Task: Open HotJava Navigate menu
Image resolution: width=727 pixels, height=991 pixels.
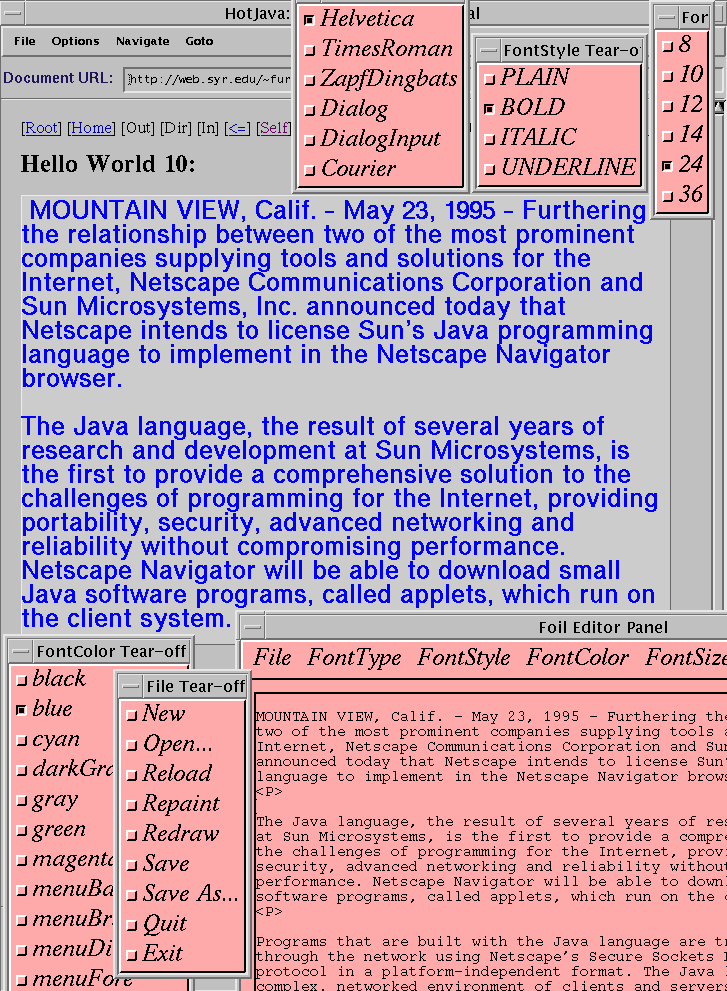Action: pyautogui.click(x=142, y=41)
